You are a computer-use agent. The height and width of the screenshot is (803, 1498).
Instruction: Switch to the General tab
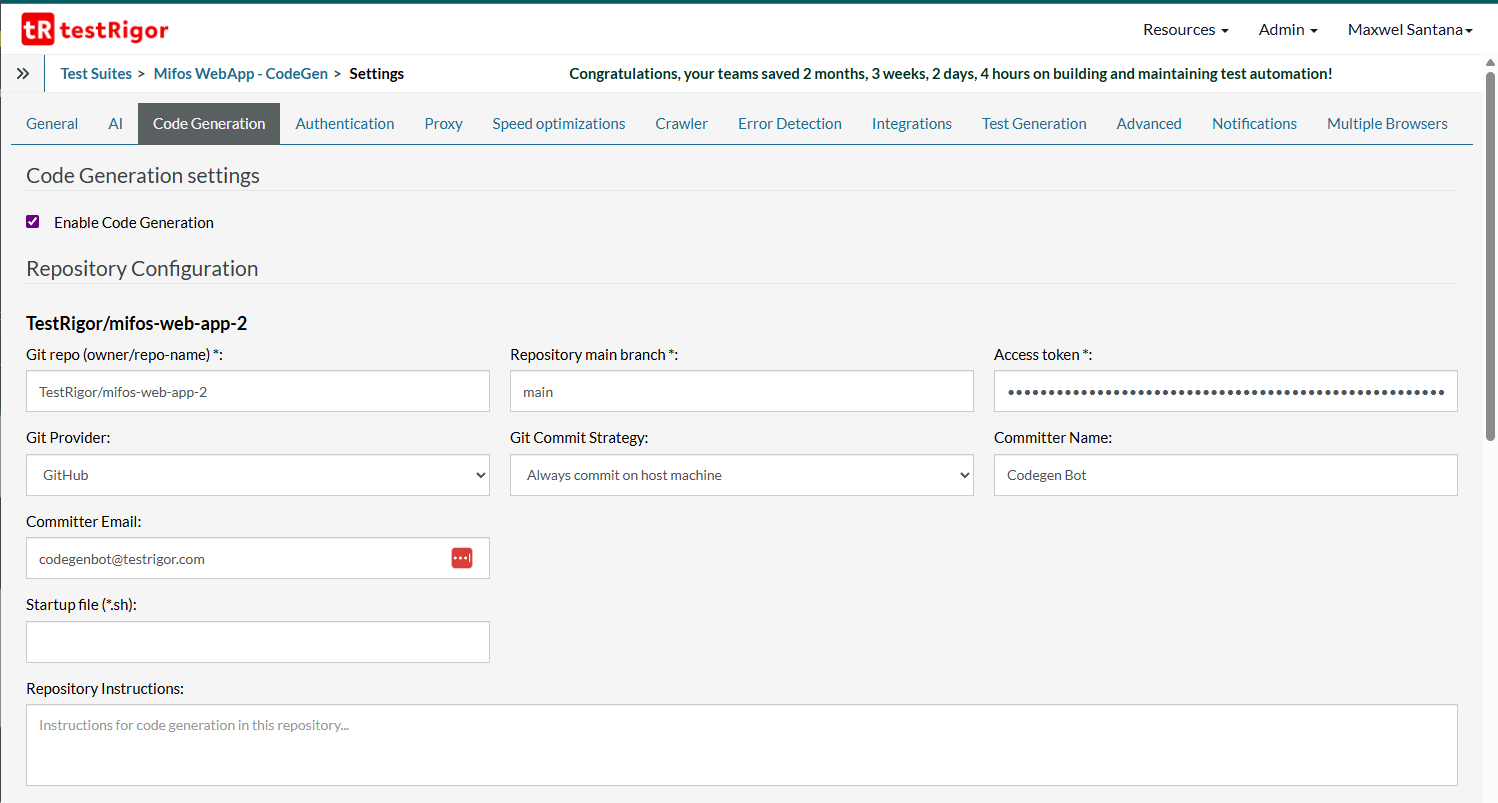[x=52, y=124]
